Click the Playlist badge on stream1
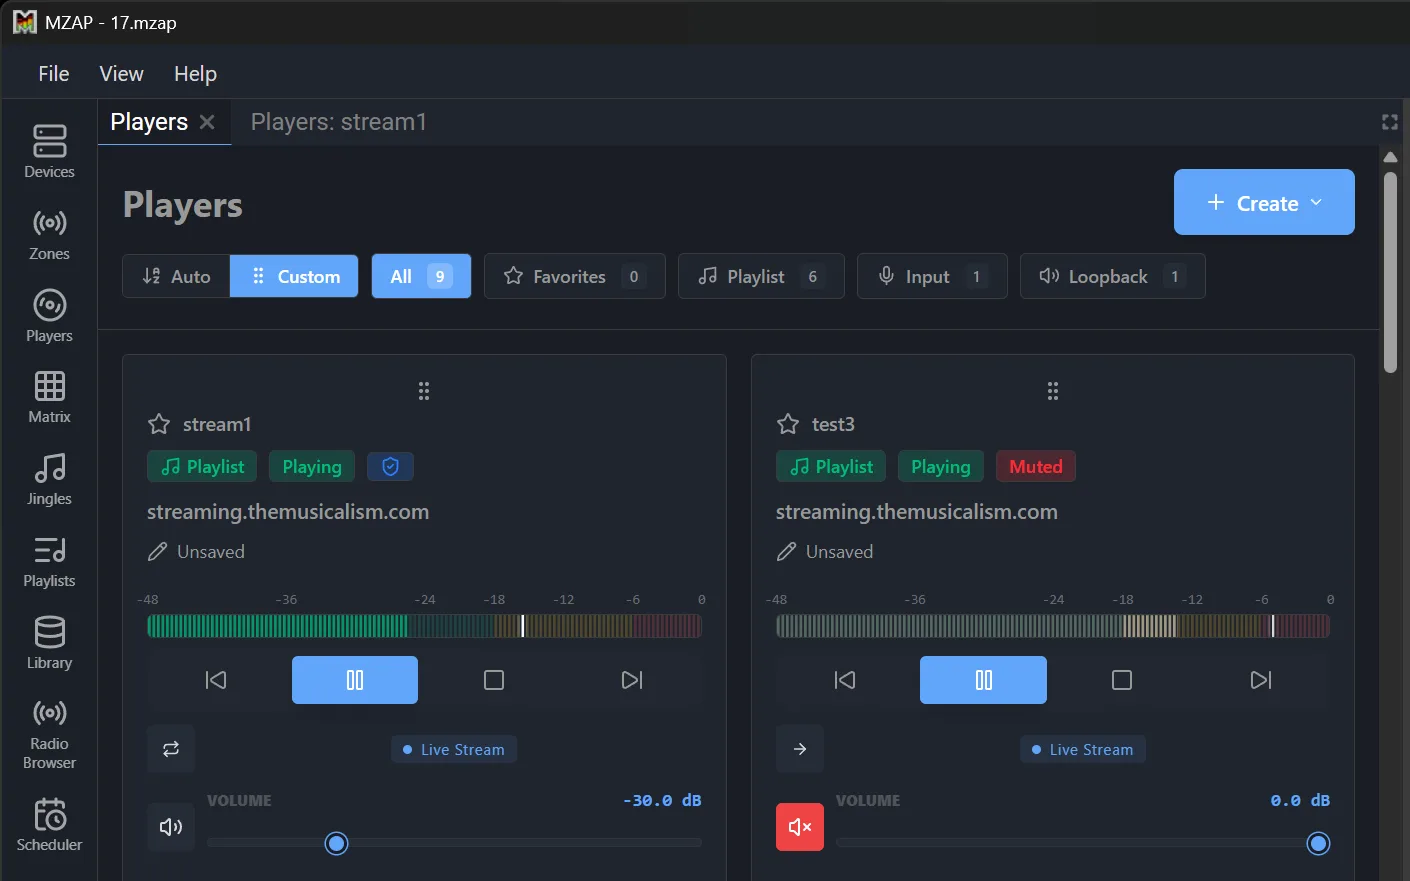Viewport: 1410px width, 881px height. point(202,466)
